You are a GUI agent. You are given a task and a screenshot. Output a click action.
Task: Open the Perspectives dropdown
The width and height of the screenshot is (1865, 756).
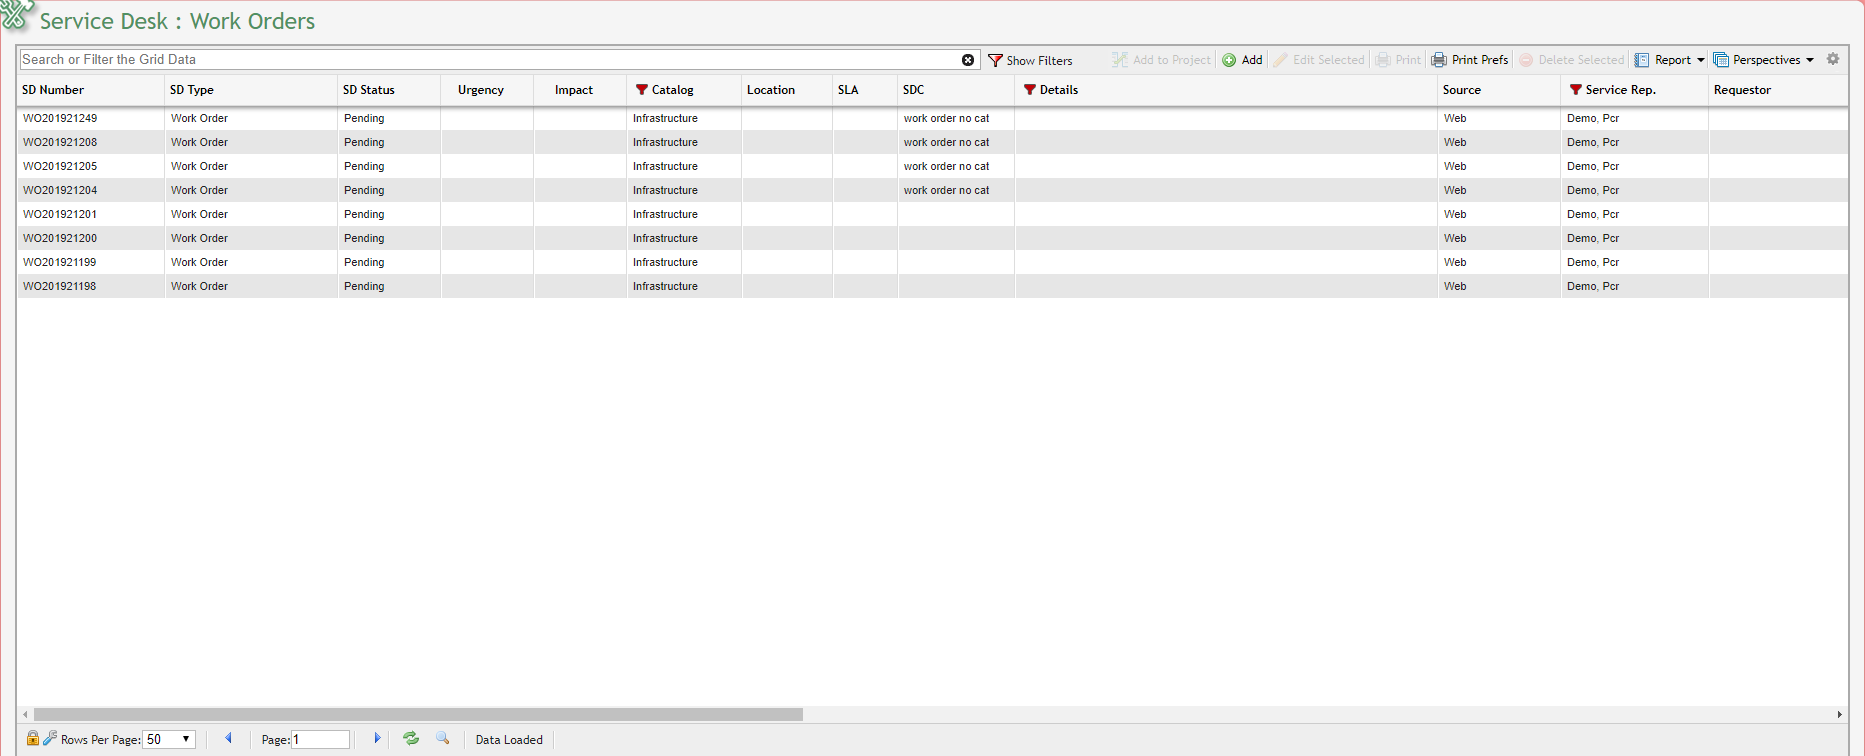[1764, 60]
